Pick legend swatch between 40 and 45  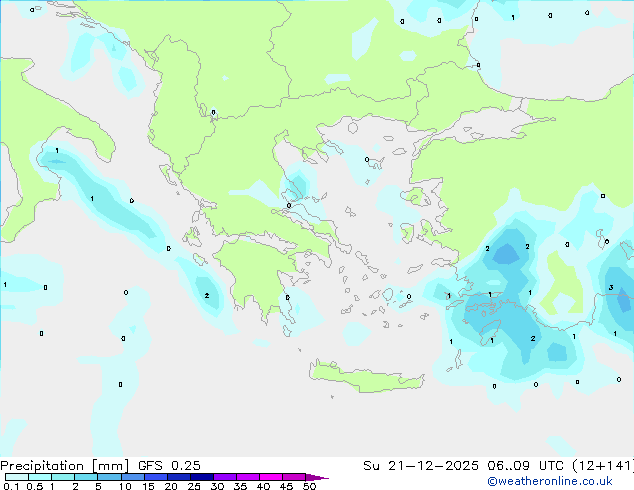click(x=271, y=477)
